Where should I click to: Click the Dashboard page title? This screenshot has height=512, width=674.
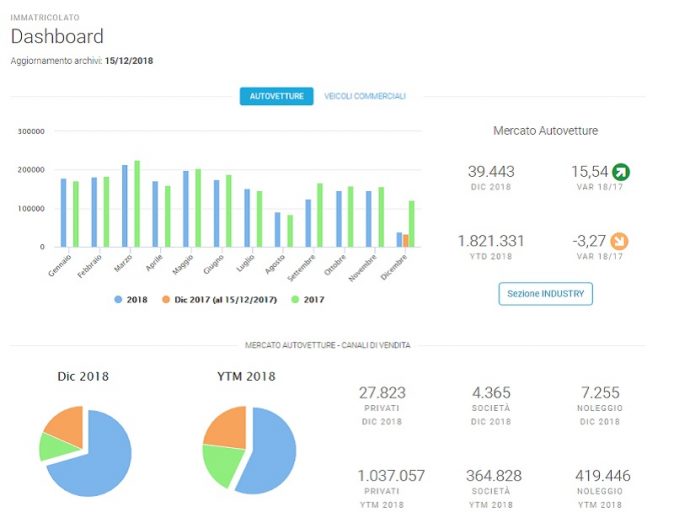point(57,36)
